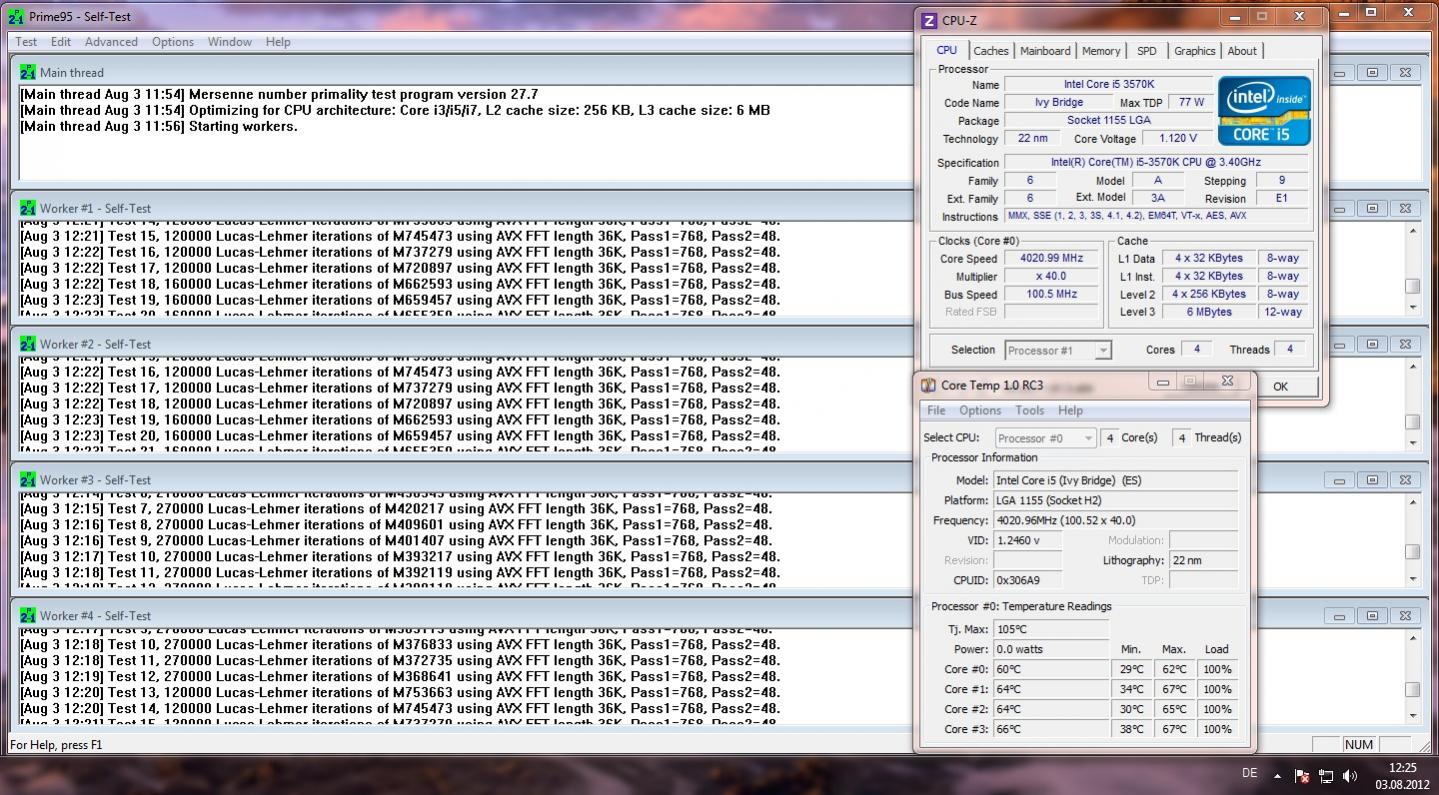The height and width of the screenshot is (795, 1439).
Task: Maximize the Worker #2 child window
Action: tap(1372, 345)
